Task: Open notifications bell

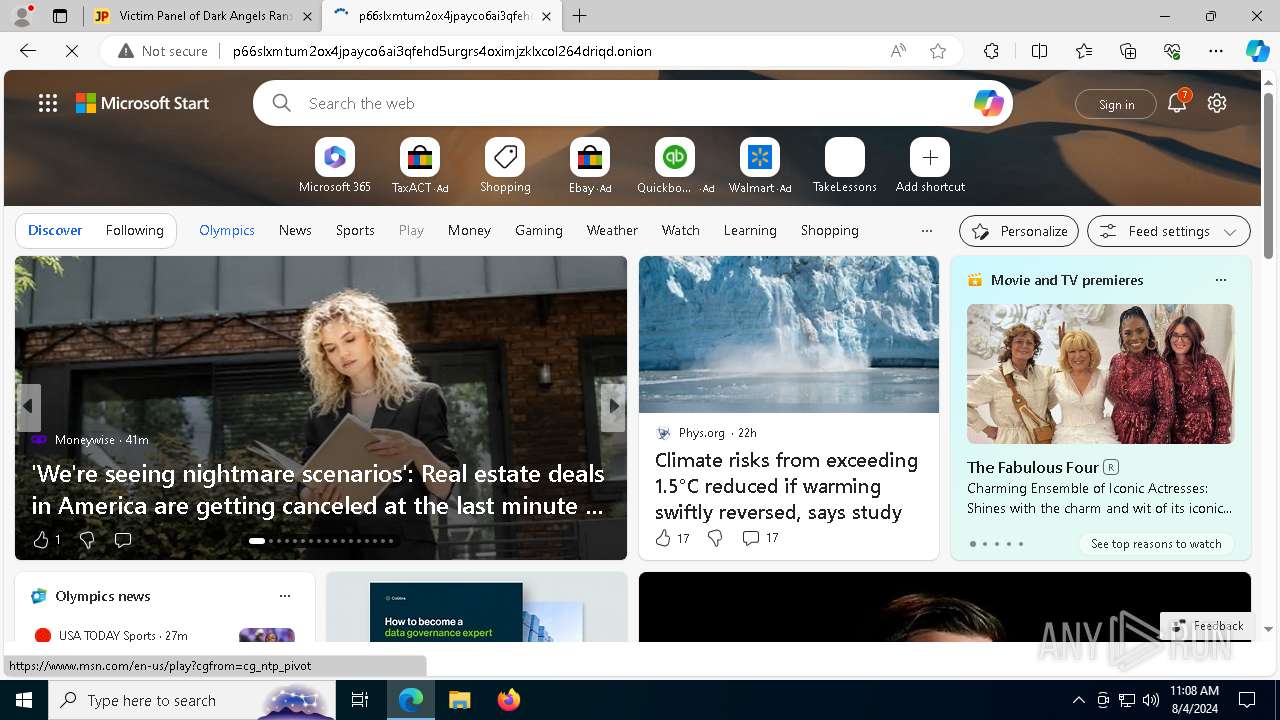Action: pyautogui.click(x=1177, y=103)
